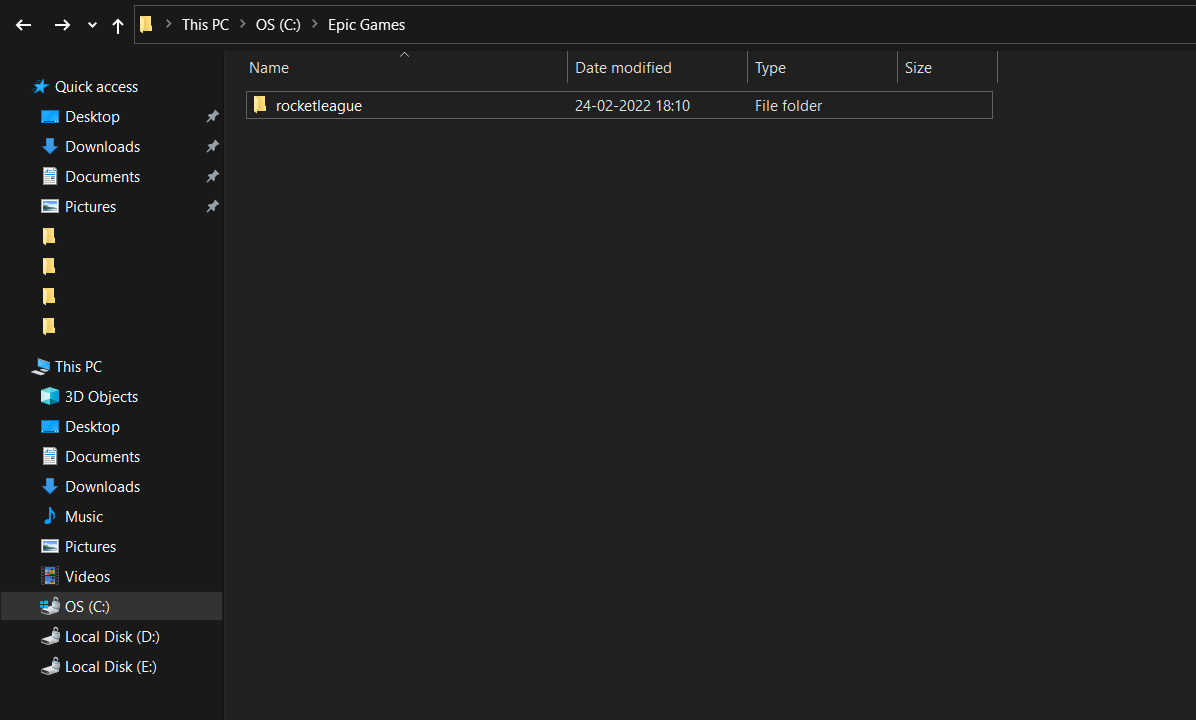This screenshot has height=720, width=1196.
Task: Sort files by Type column header
Action: coord(770,67)
